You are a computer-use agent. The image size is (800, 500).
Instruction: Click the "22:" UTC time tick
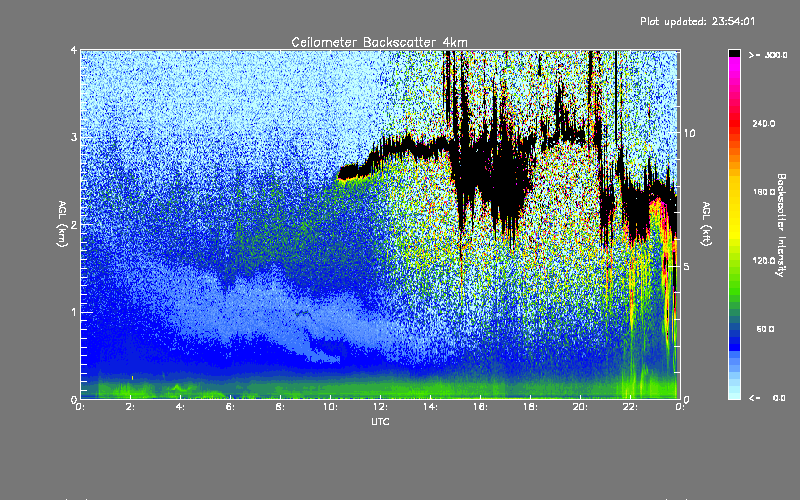tap(630, 407)
